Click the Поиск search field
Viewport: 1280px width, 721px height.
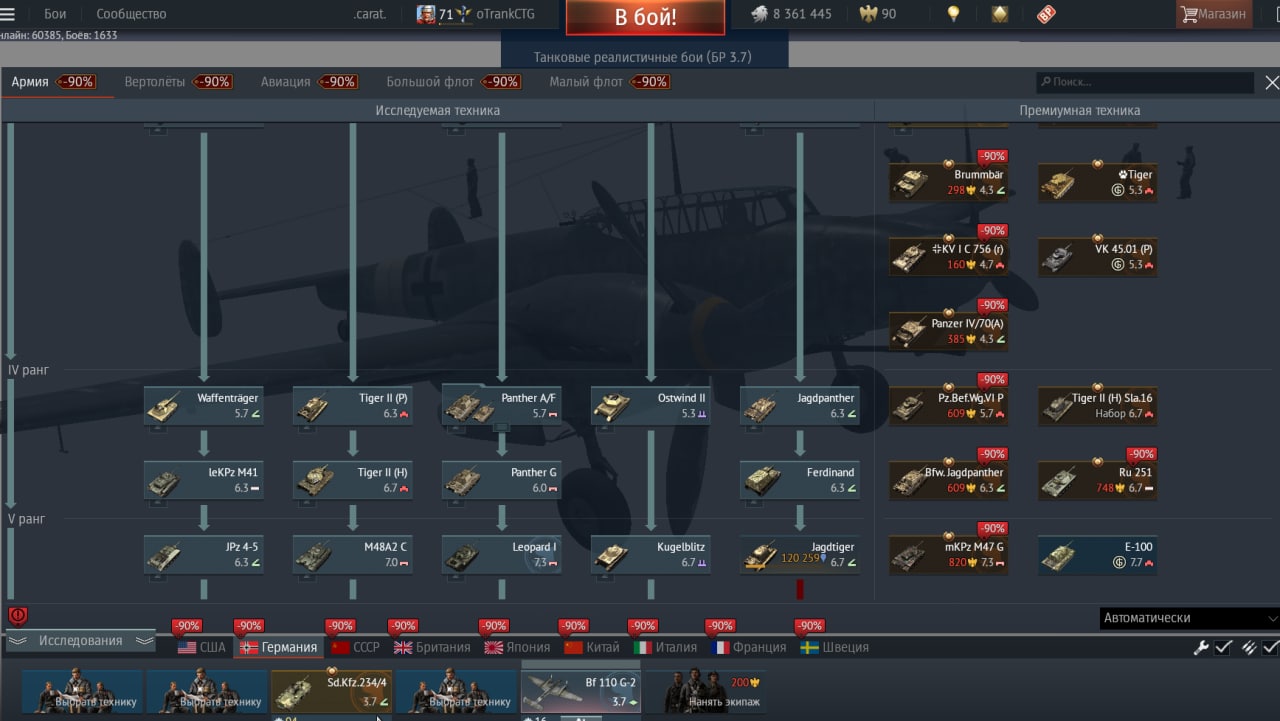pos(1145,82)
